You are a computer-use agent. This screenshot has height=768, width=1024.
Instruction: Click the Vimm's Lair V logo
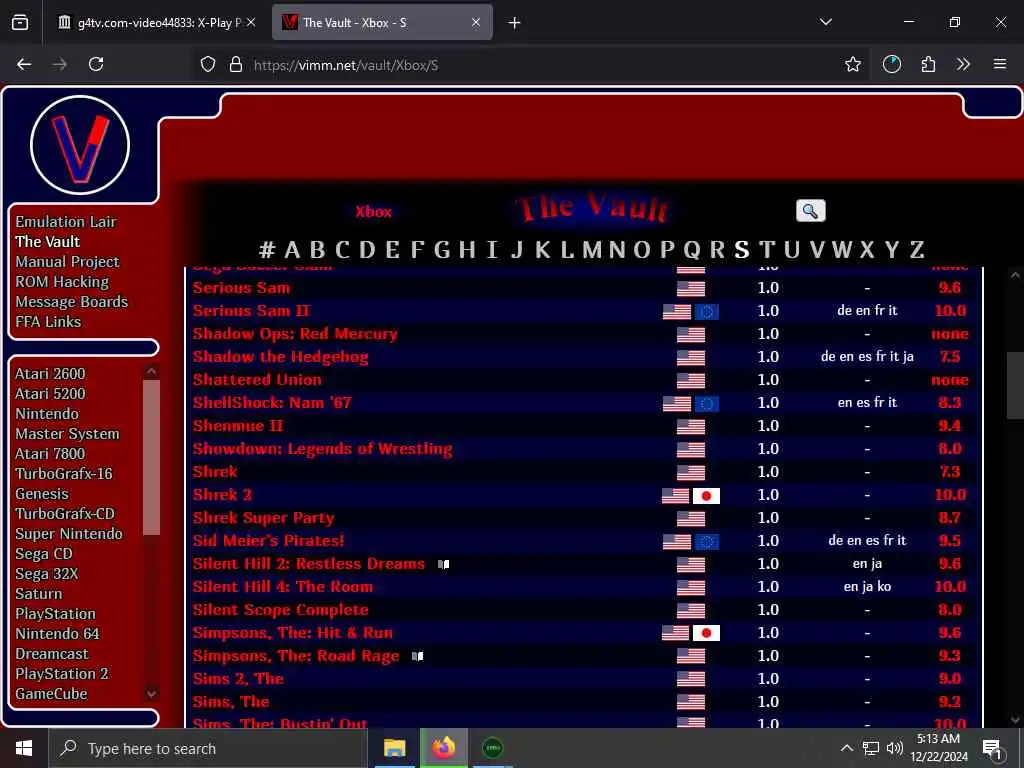80,145
